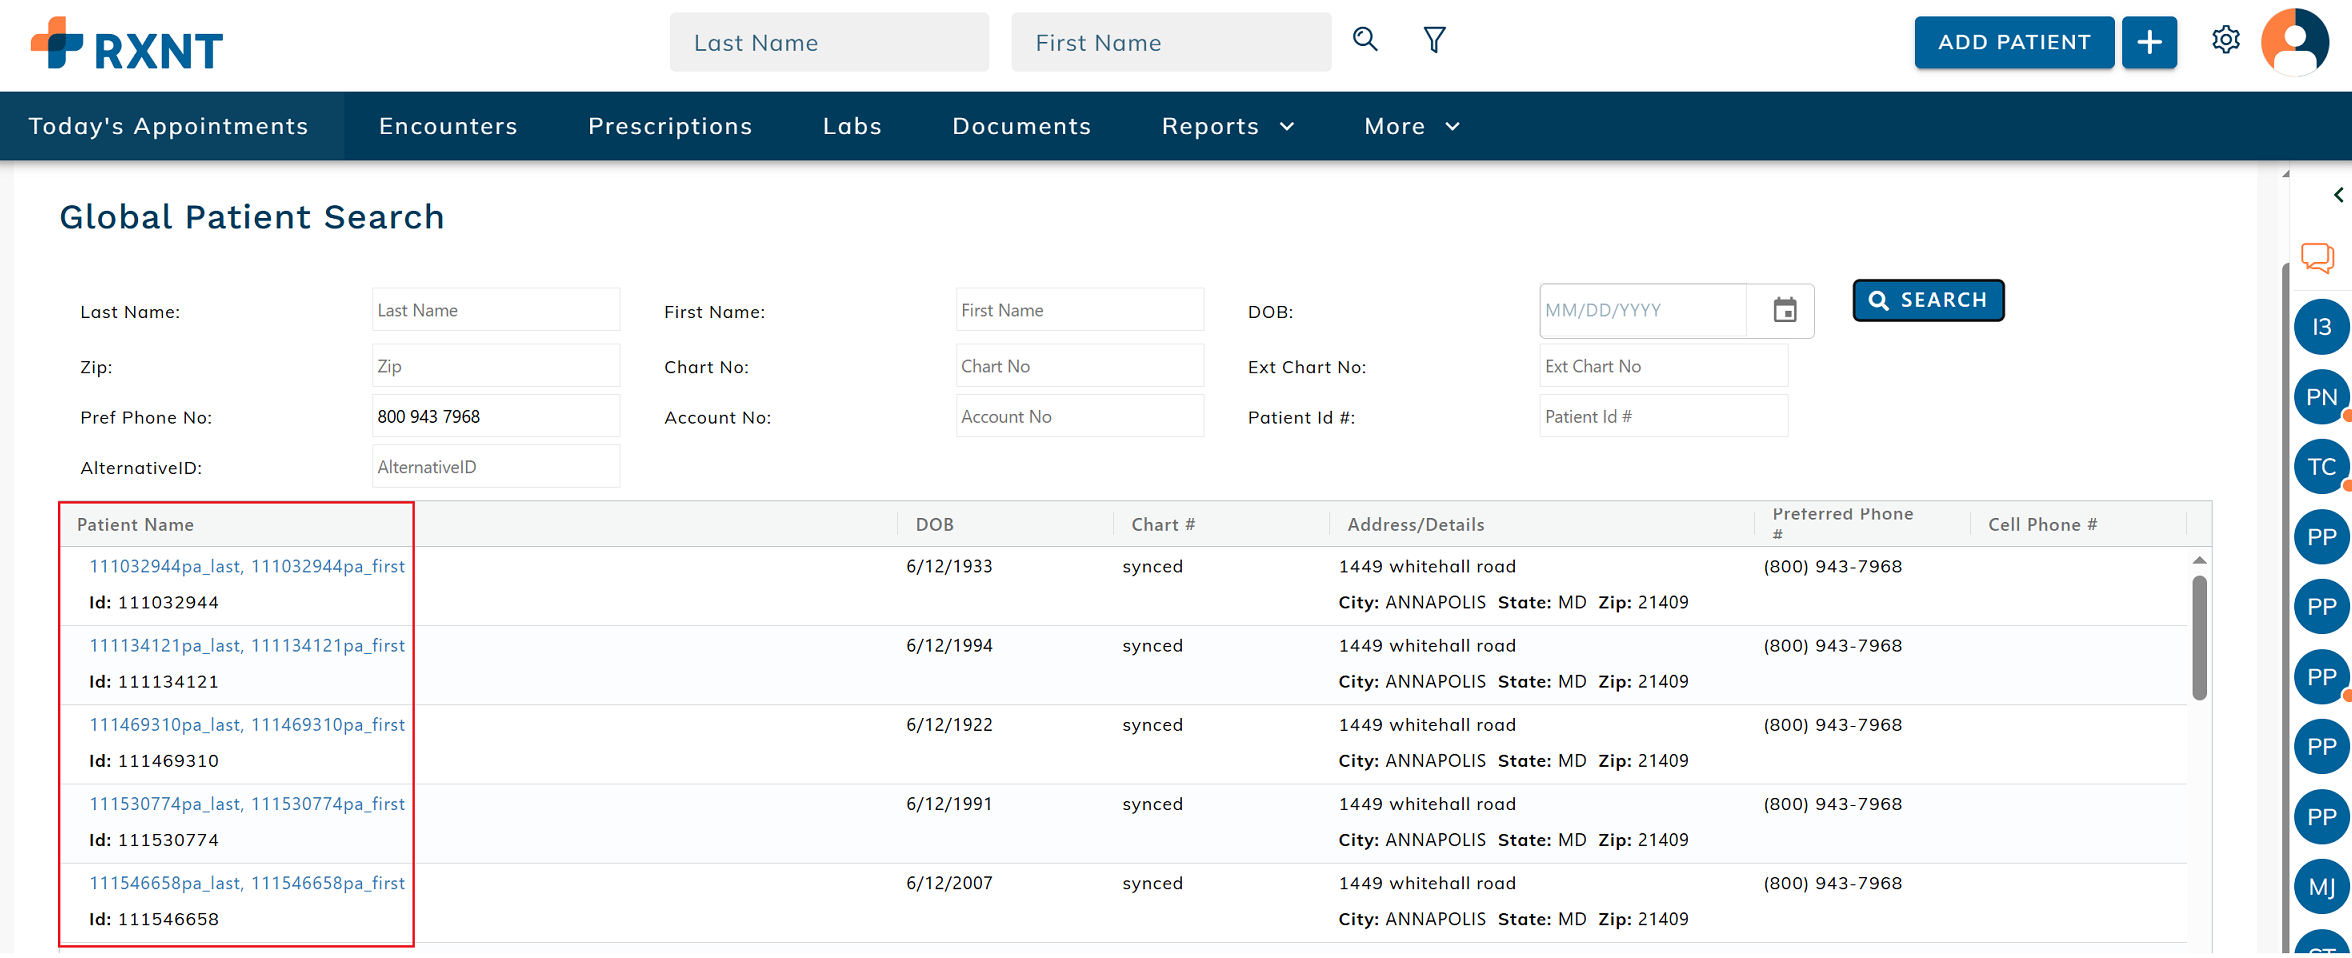Open the chat messages icon in sidebar

click(2317, 257)
